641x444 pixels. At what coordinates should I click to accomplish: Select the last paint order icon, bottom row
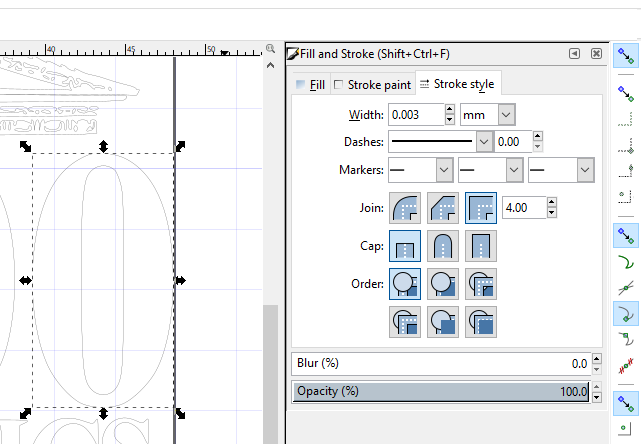pos(480,322)
